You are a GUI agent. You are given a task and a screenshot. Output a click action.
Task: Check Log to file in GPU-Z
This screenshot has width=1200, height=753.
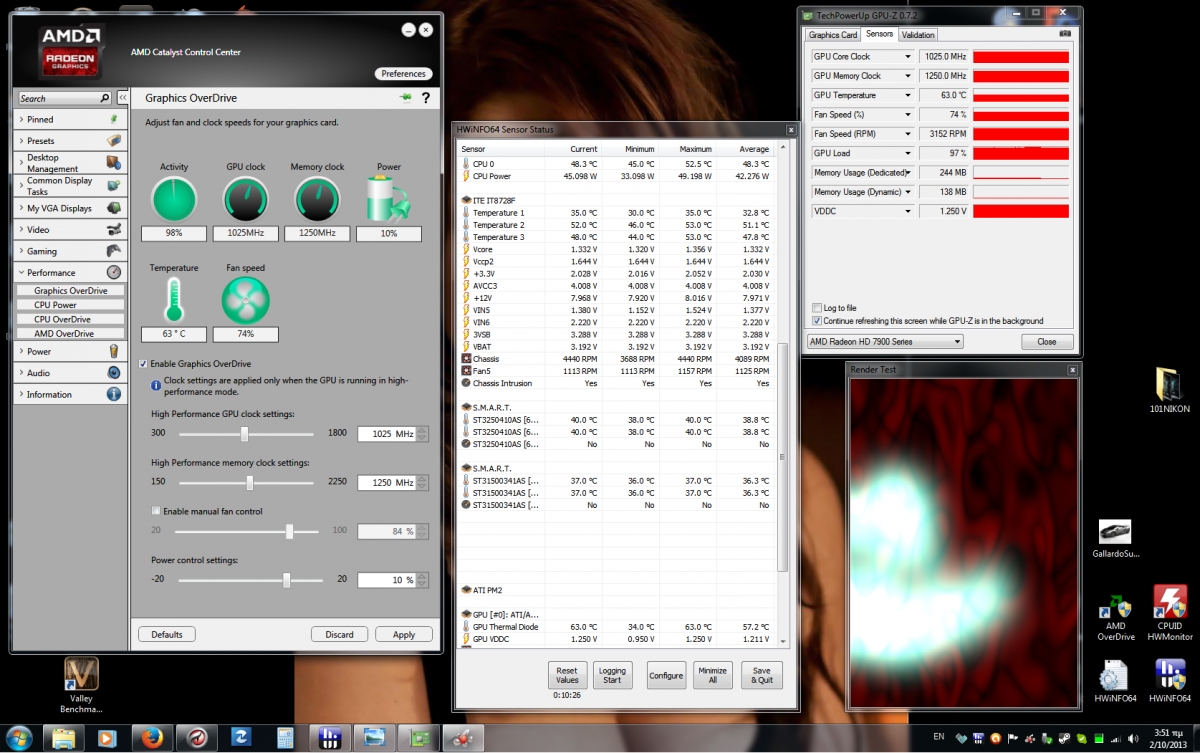tap(817, 308)
